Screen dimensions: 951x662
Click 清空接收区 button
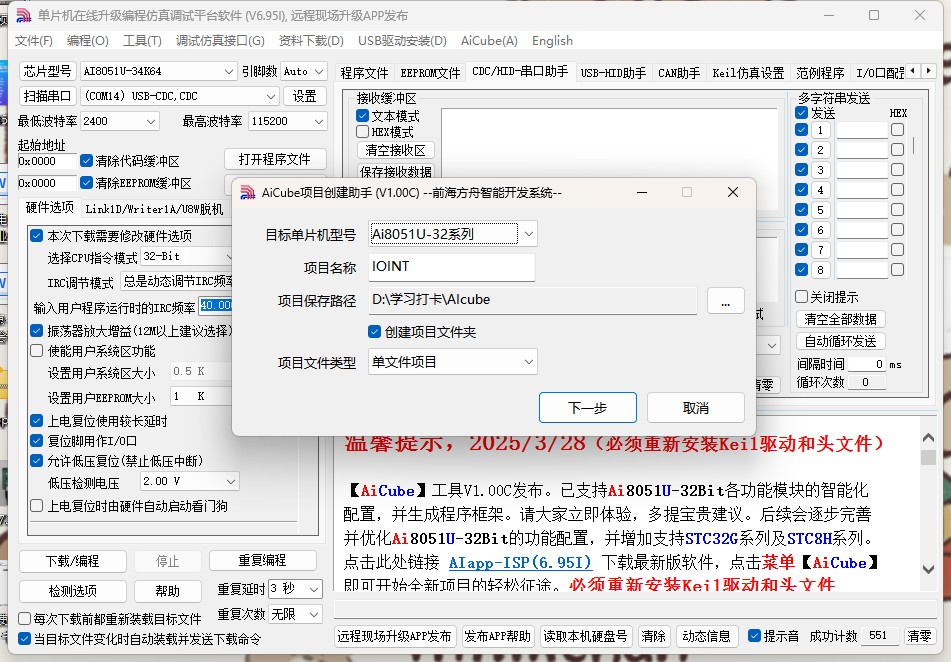[395, 150]
